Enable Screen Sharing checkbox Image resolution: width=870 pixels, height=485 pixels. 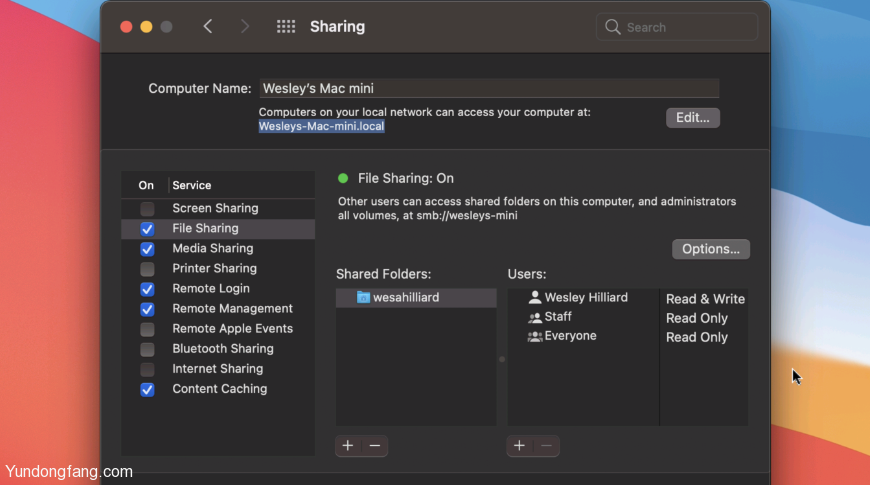[x=147, y=209]
